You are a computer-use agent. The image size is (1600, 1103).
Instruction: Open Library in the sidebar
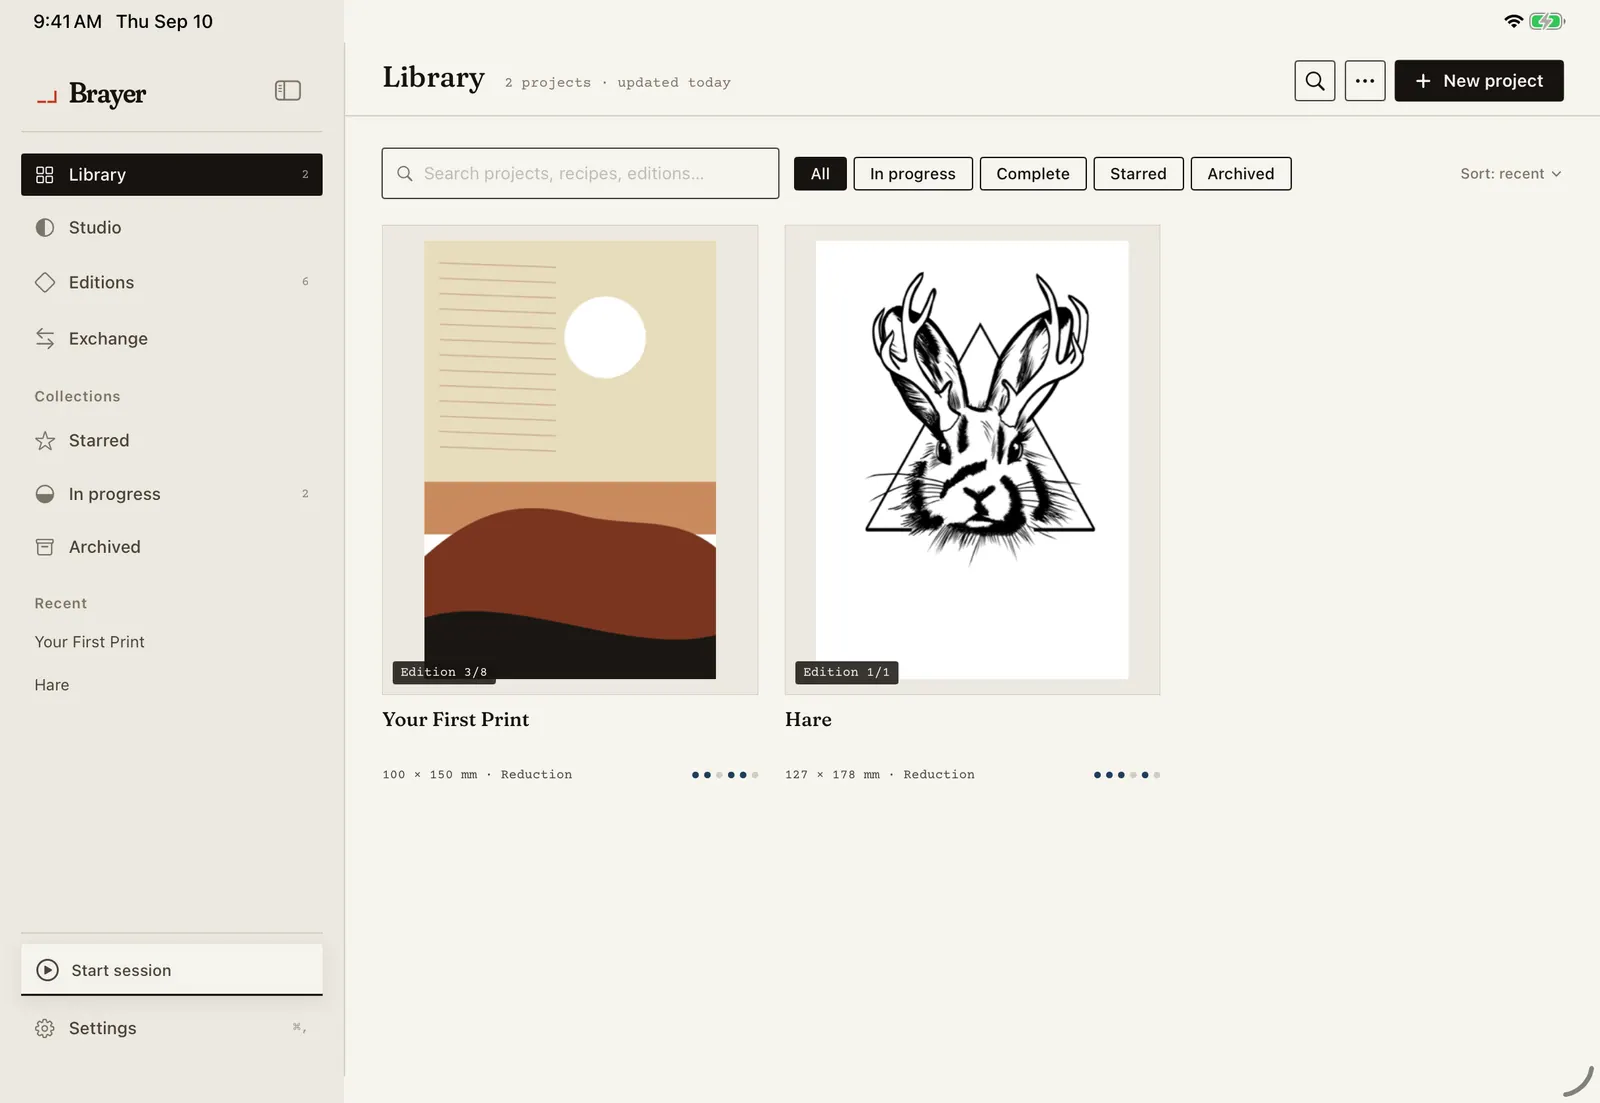[172, 175]
